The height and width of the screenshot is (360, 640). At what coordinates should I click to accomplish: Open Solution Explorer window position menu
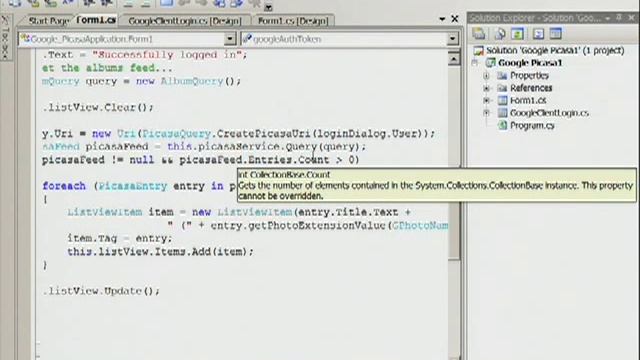(x=608, y=18)
